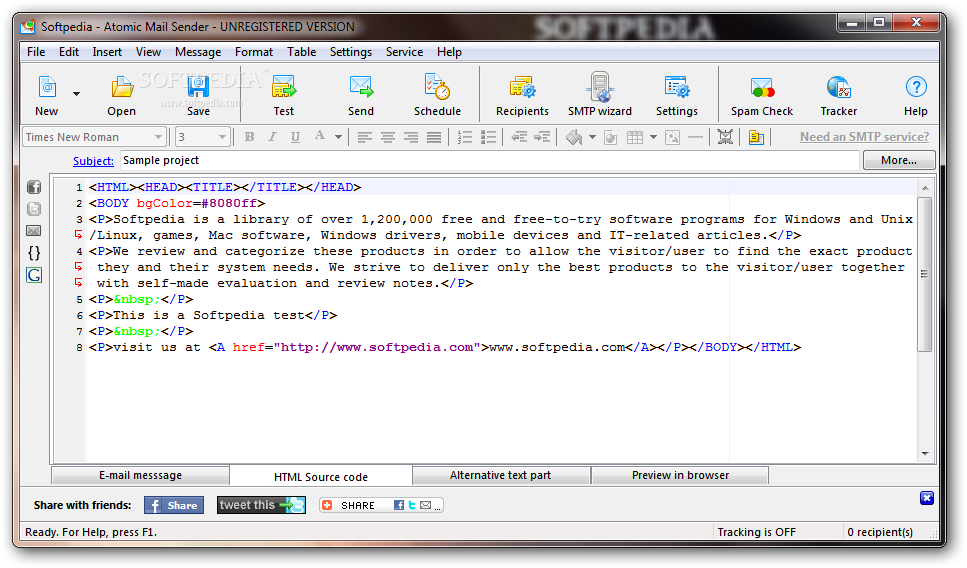This screenshot has width=967, height=568.
Task: Increase indent
Action: coord(542,137)
